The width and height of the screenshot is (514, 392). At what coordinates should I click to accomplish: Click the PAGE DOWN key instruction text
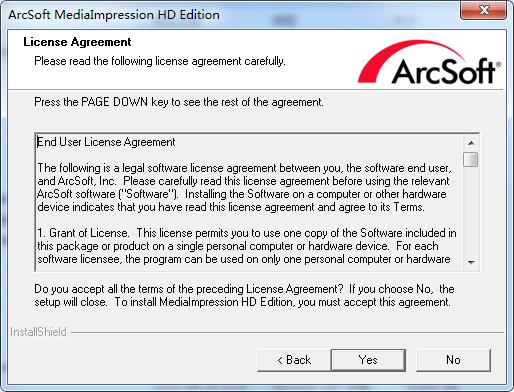(179, 102)
